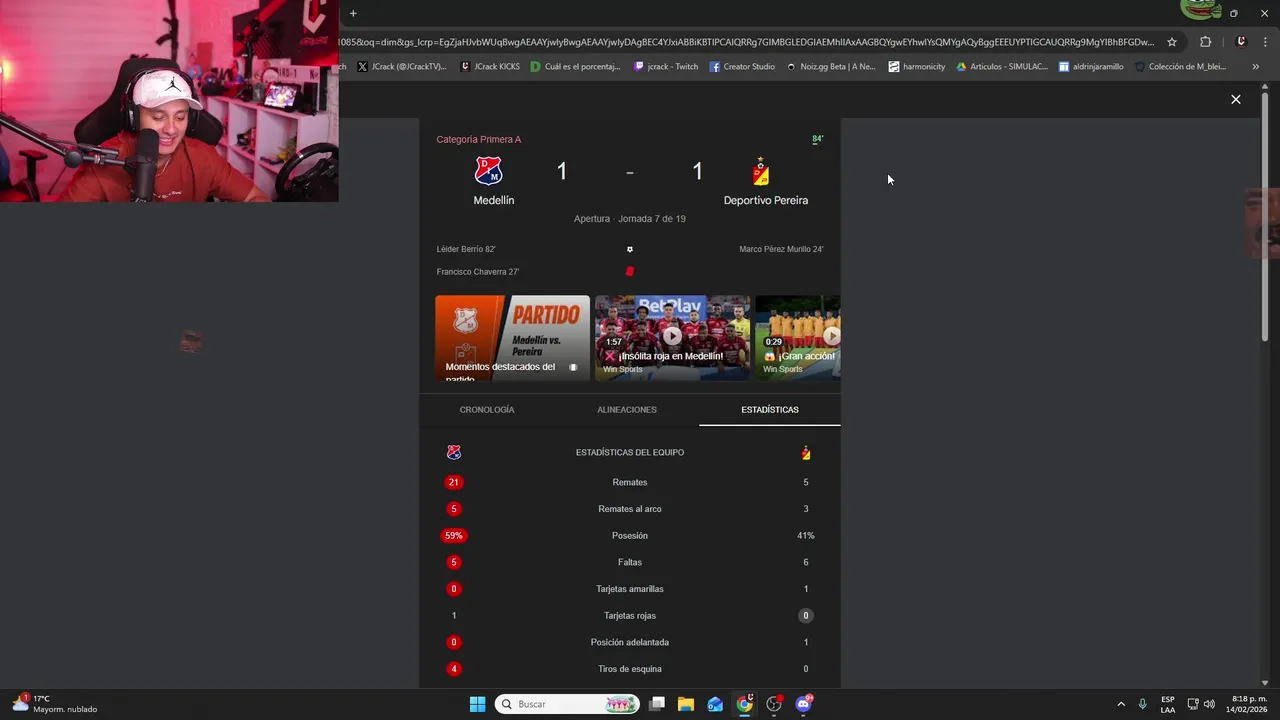Click the goal ball icon between scorers
Image resolution: width=1280 pixels, height=720 pixels.
pos(630,249)
